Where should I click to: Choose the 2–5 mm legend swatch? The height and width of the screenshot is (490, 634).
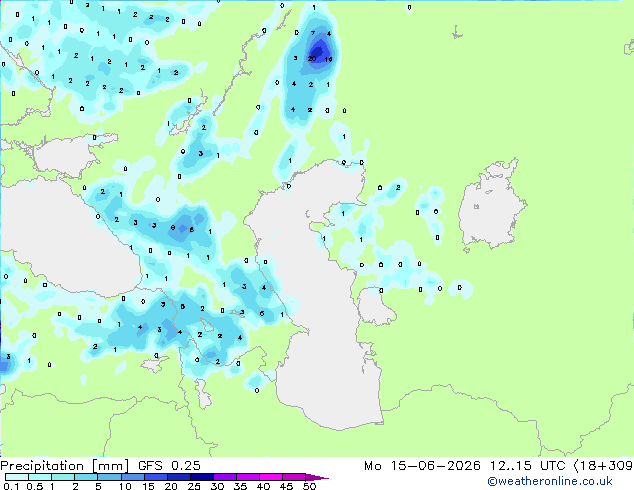(x=86, y=477)
